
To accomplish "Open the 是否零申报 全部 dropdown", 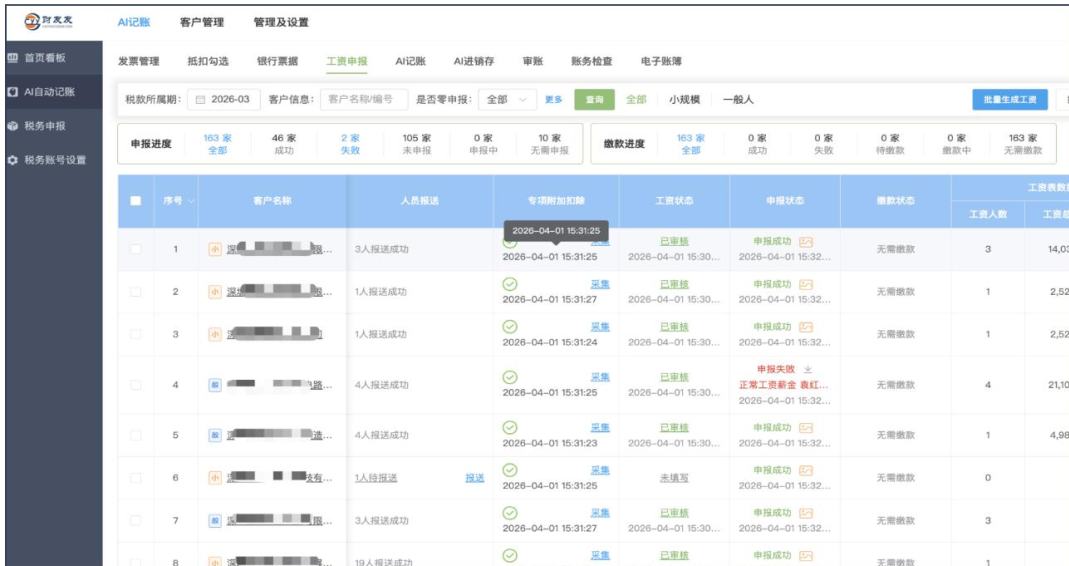I will tap(507, 100).
